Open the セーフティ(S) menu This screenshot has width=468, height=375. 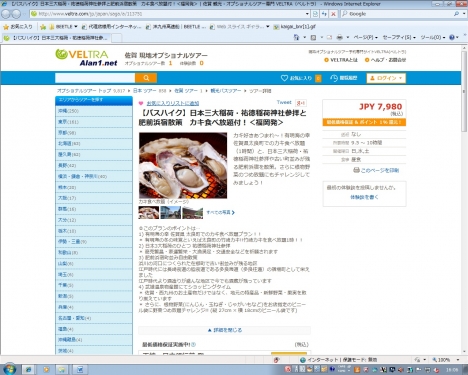[399, 37]
